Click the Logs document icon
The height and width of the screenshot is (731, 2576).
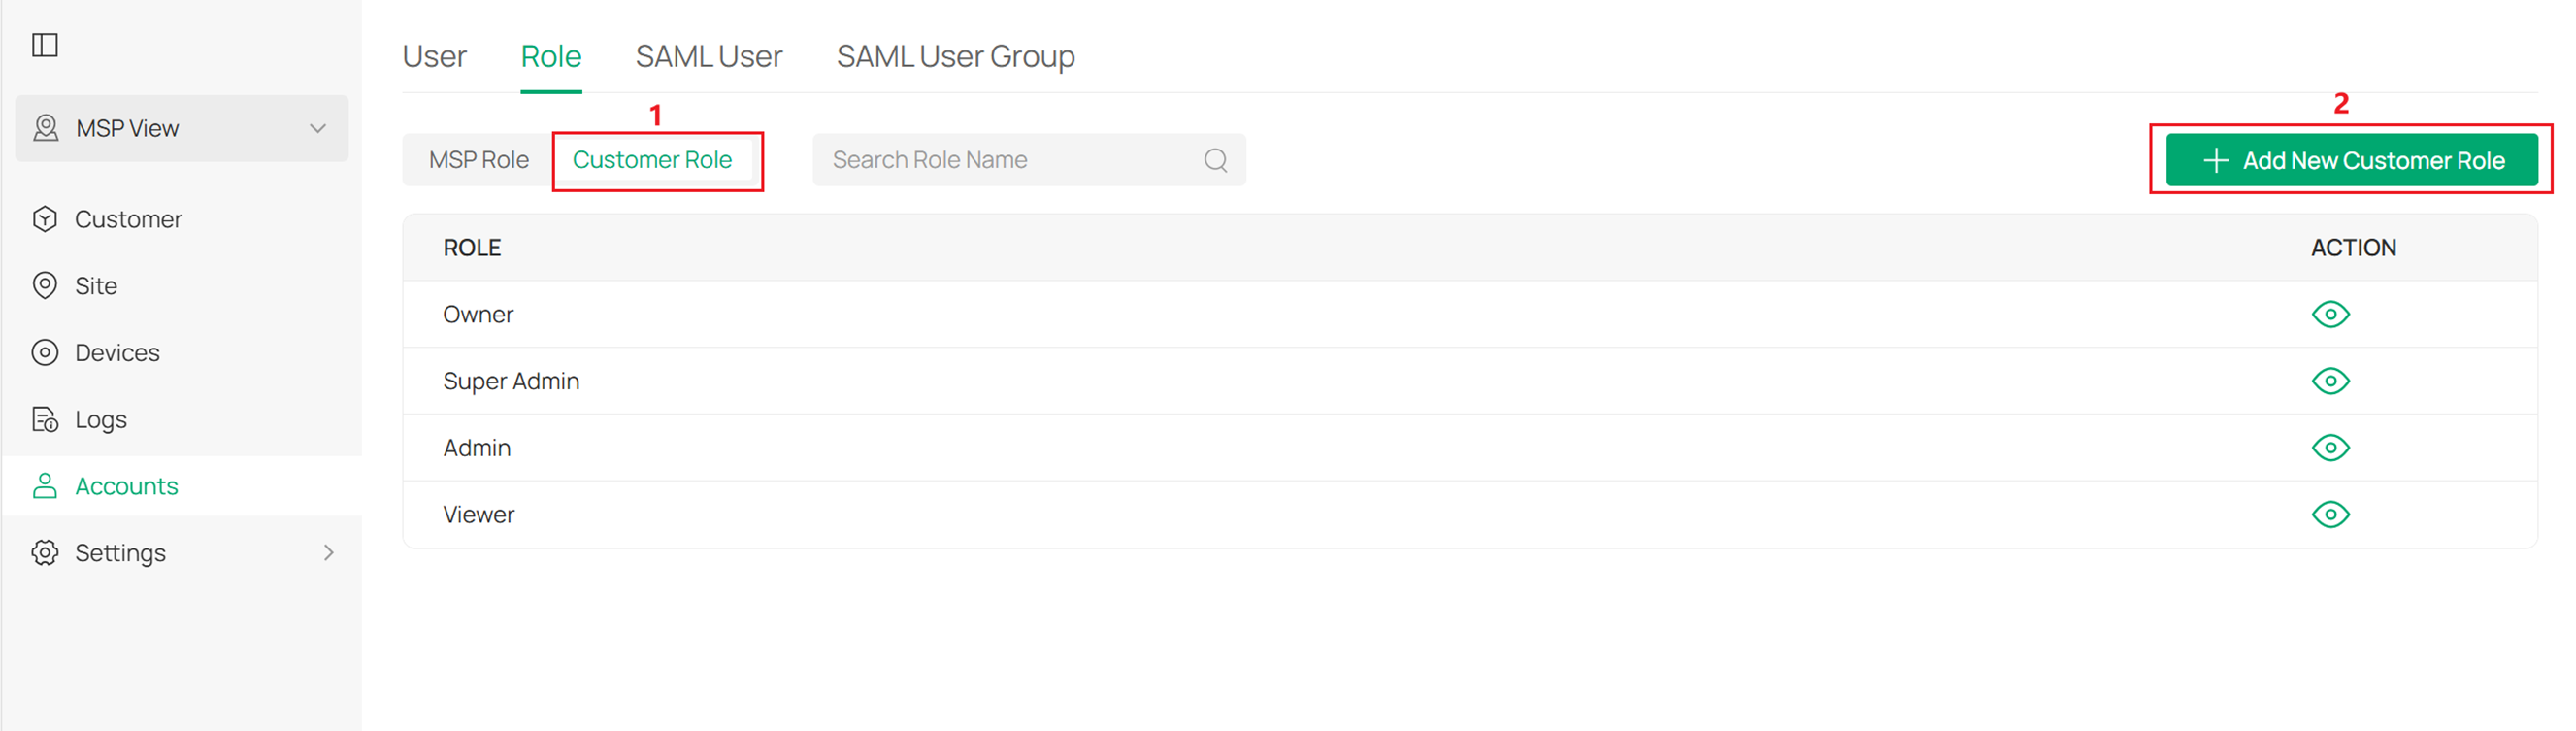(x=45, y=420)
